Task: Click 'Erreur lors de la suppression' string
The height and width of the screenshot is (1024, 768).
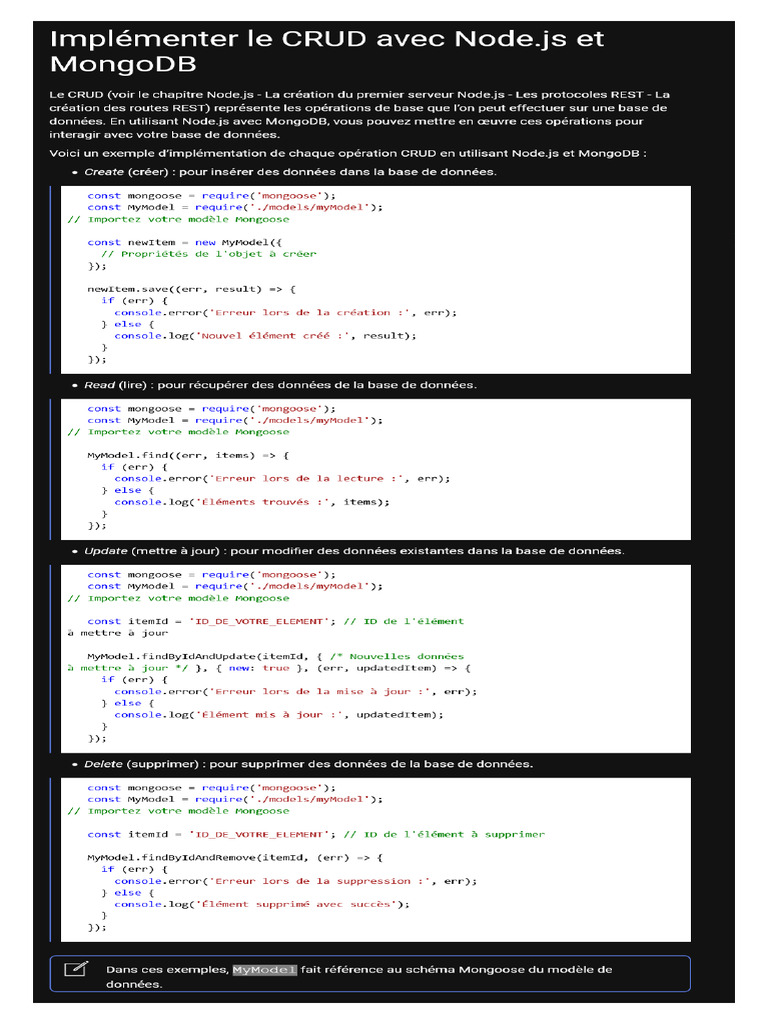Action: coord(319,881)
